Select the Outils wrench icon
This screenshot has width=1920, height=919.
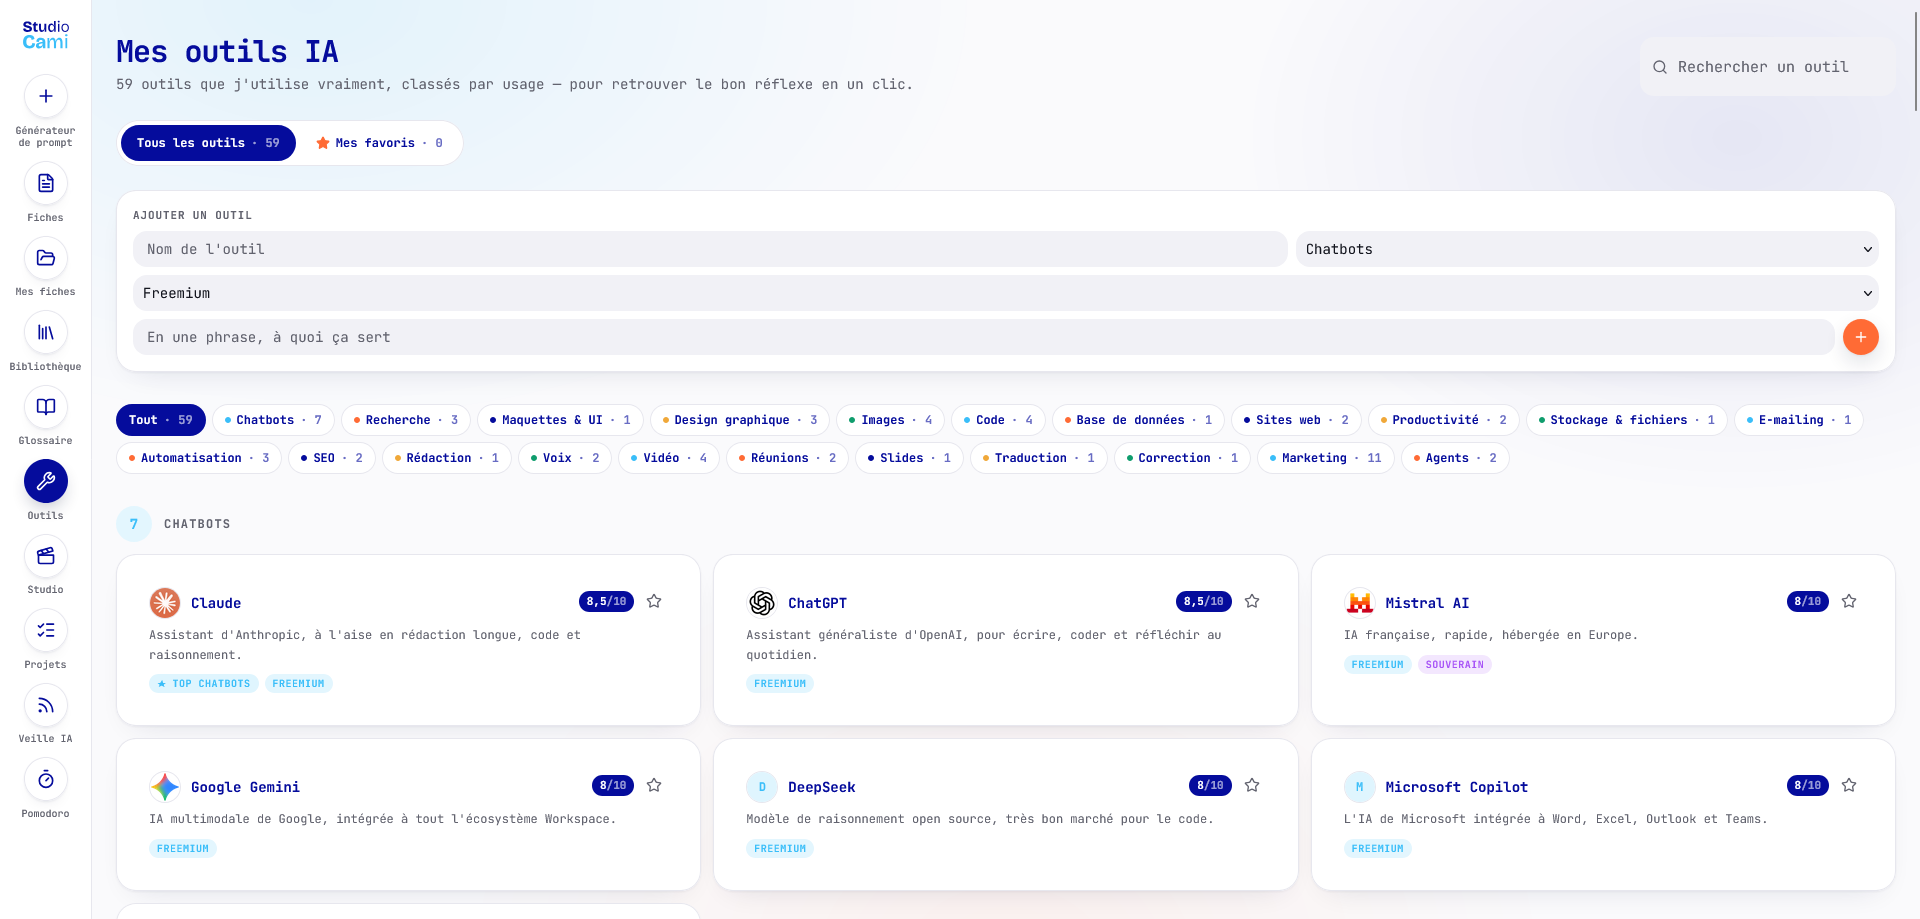[x=46, y=482]
